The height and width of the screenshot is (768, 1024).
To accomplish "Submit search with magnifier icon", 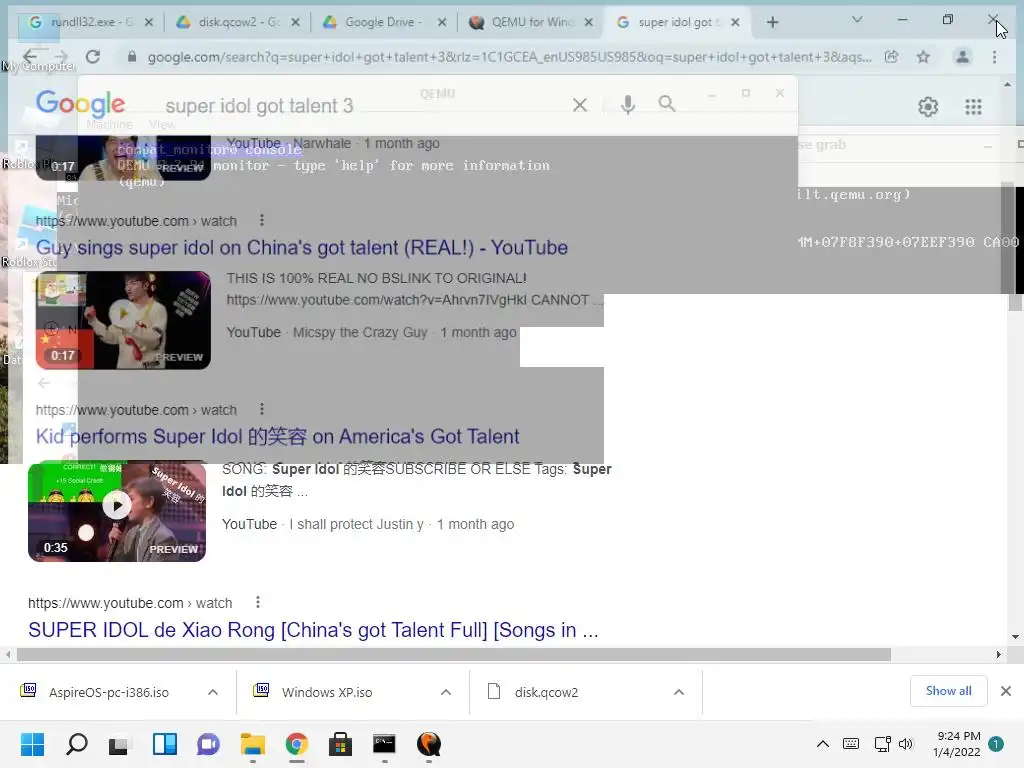I will [667, 104].
